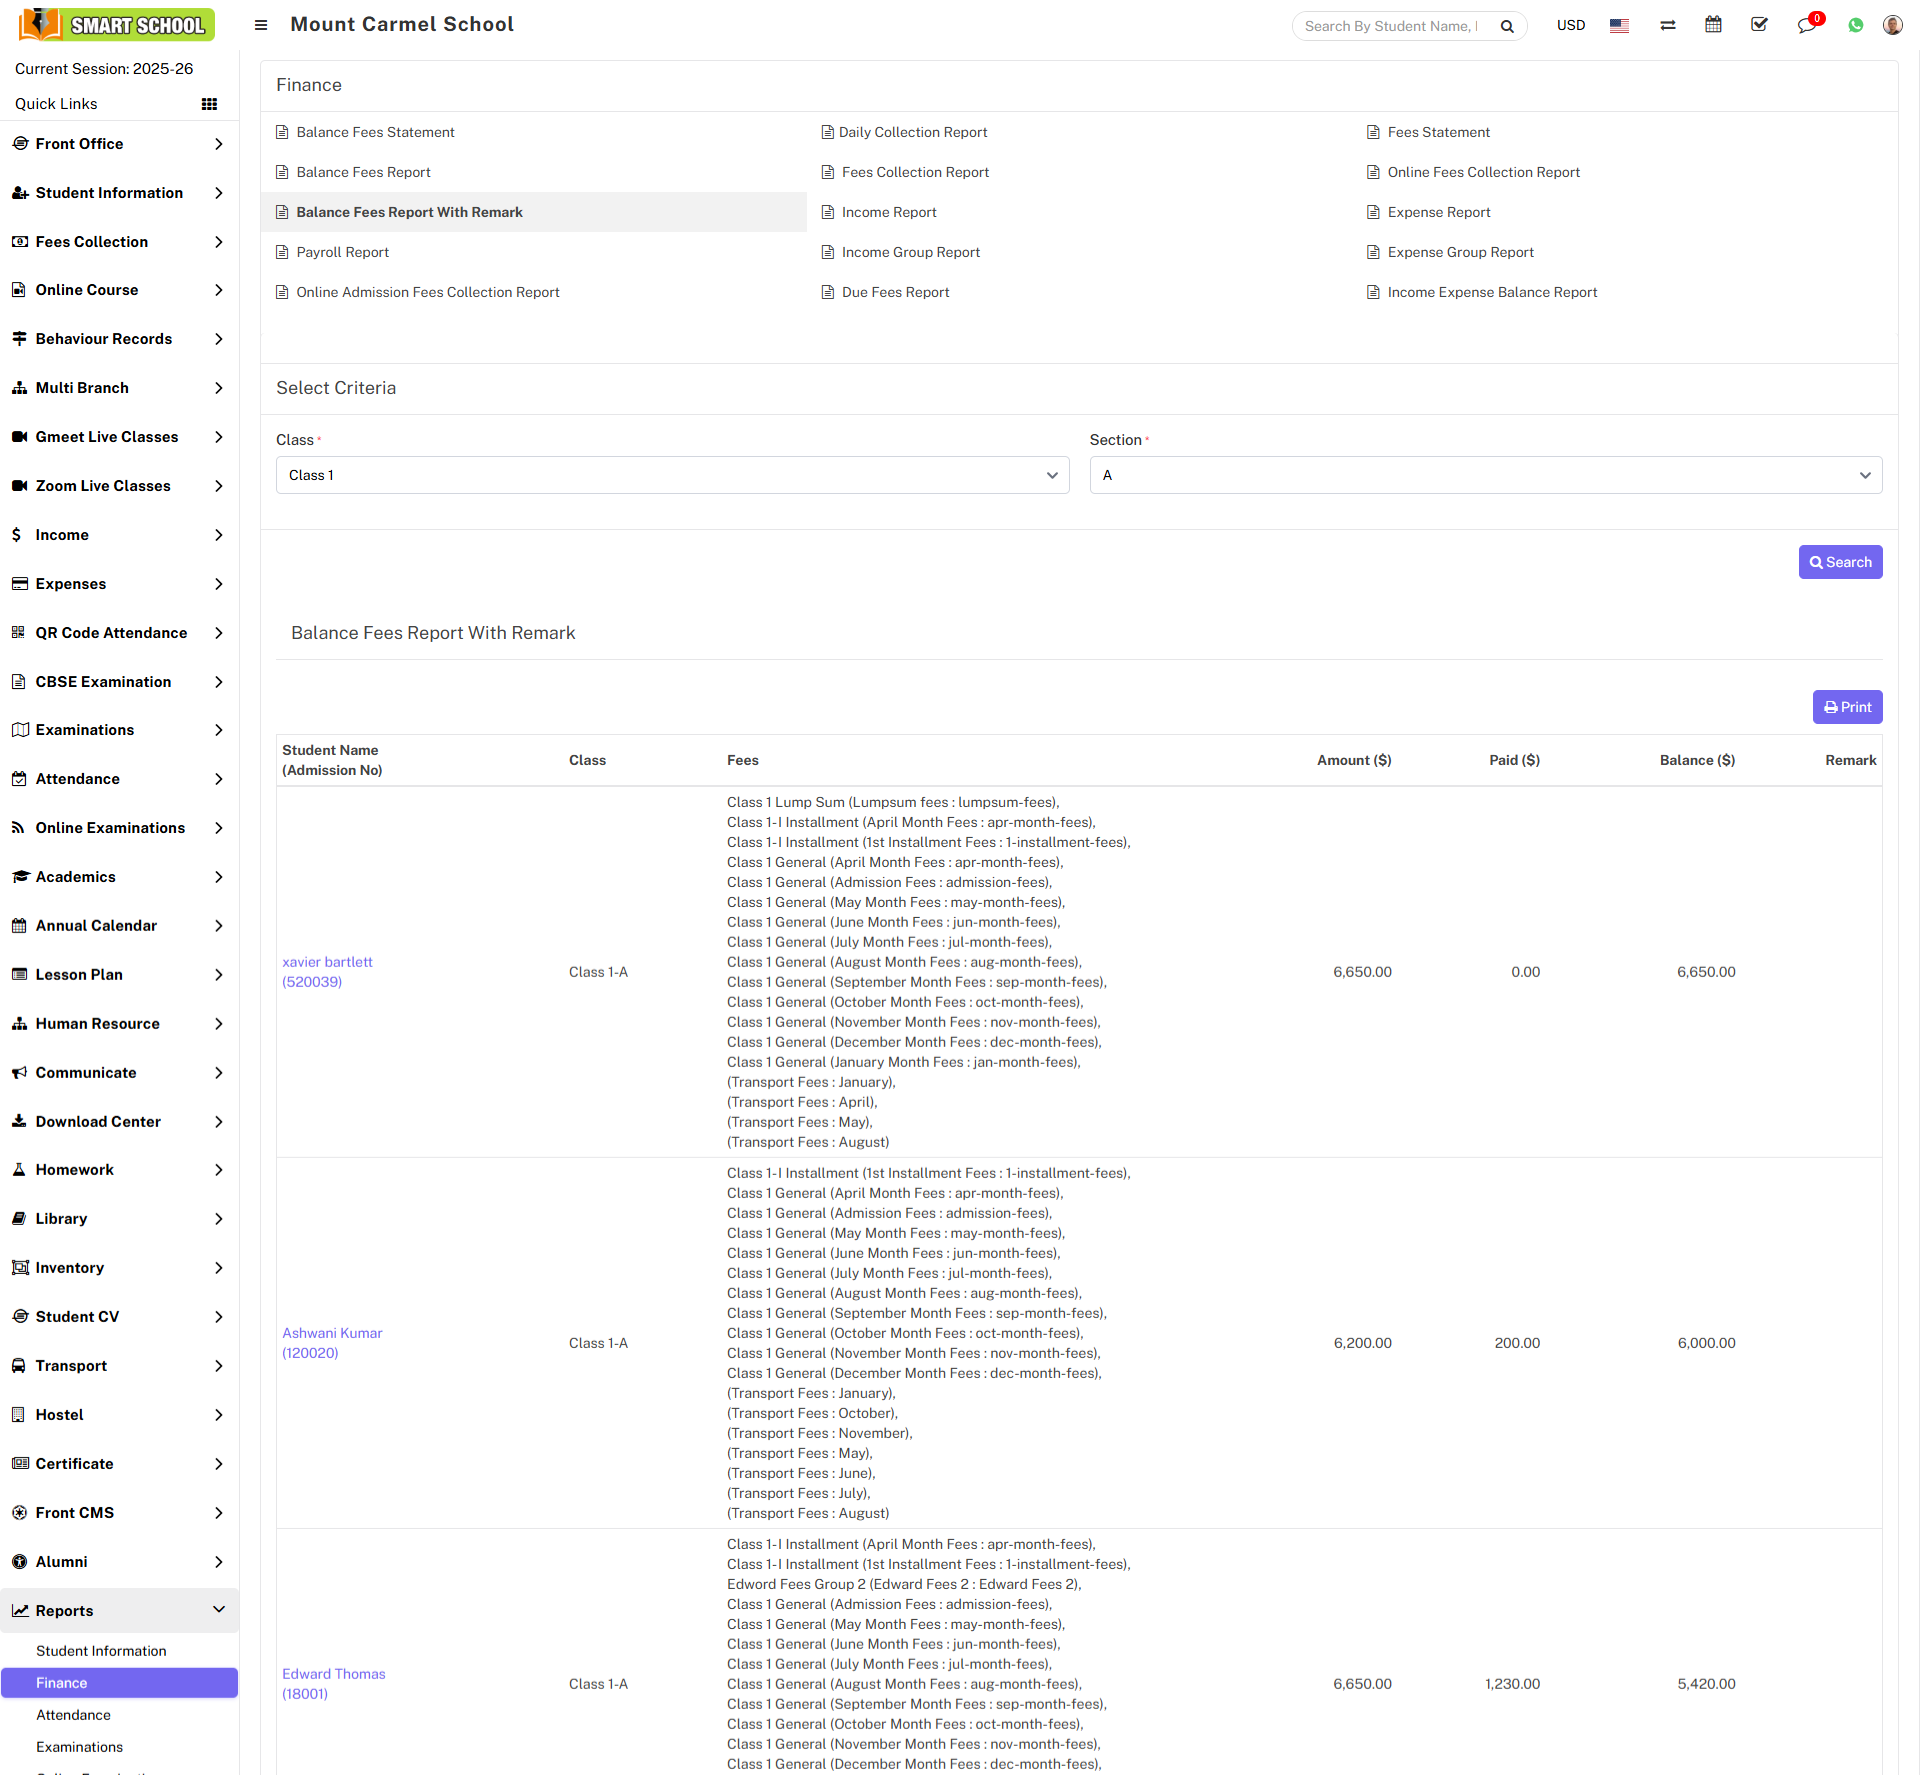This screenshot has height=1775, width=1920.
Task: Open chat notifications icon with badge
Action: [1807, 25]
